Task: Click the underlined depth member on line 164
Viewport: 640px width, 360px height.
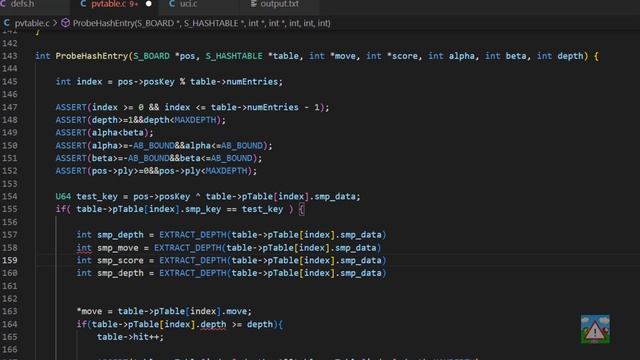Action: click(213, 324)
